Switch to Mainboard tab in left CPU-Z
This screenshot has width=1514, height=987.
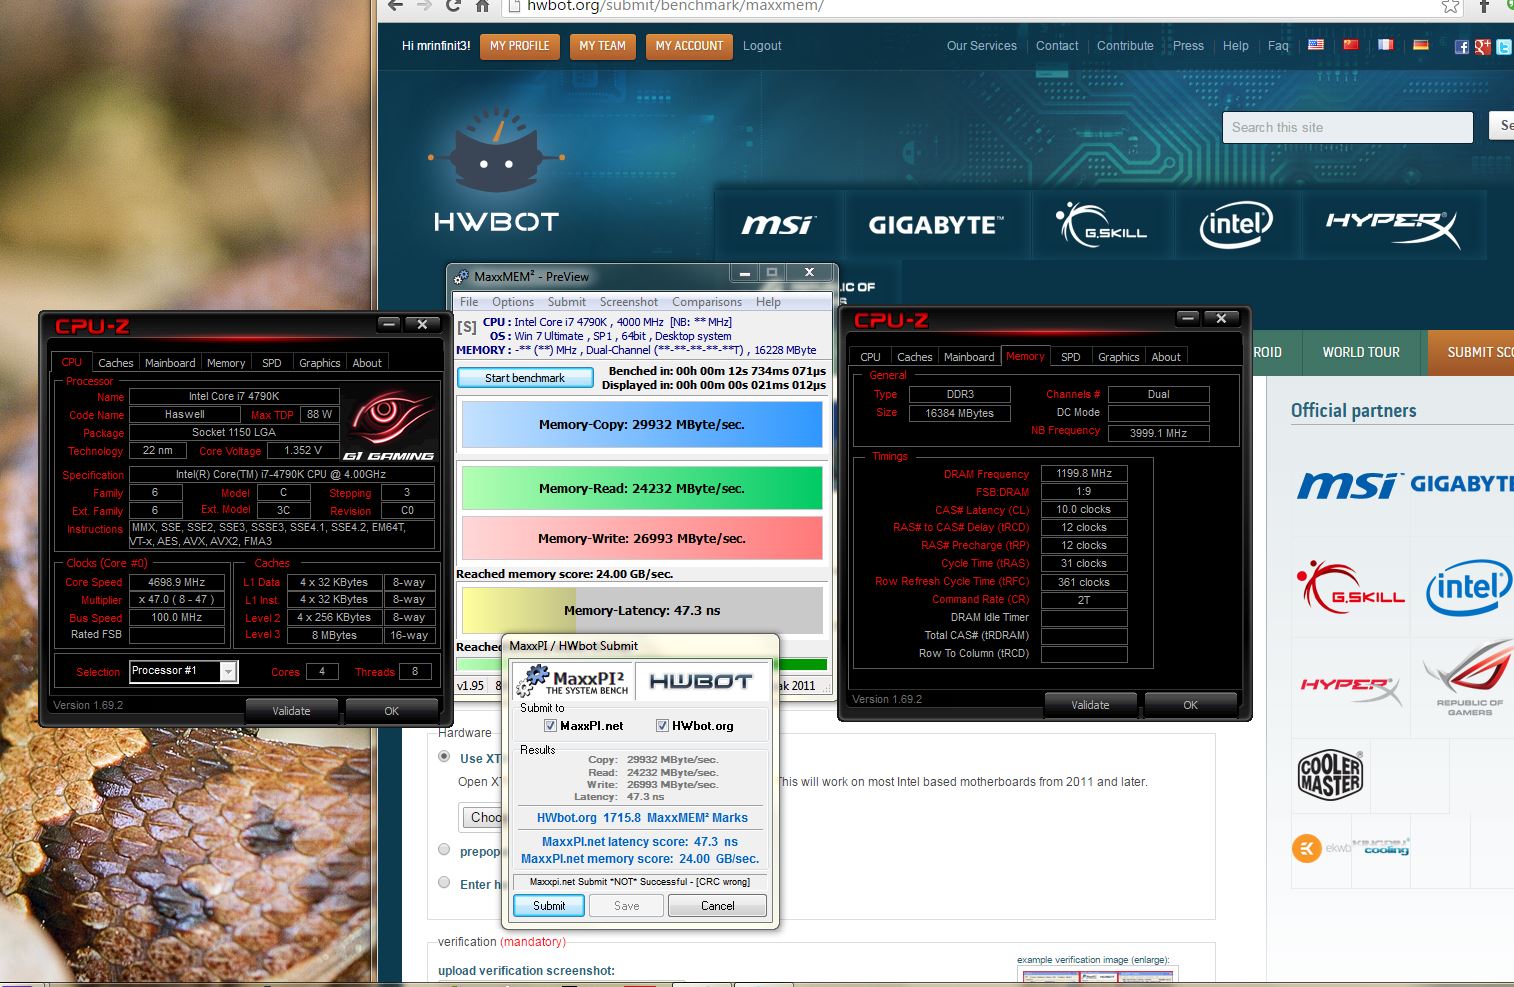click(170, 363)
